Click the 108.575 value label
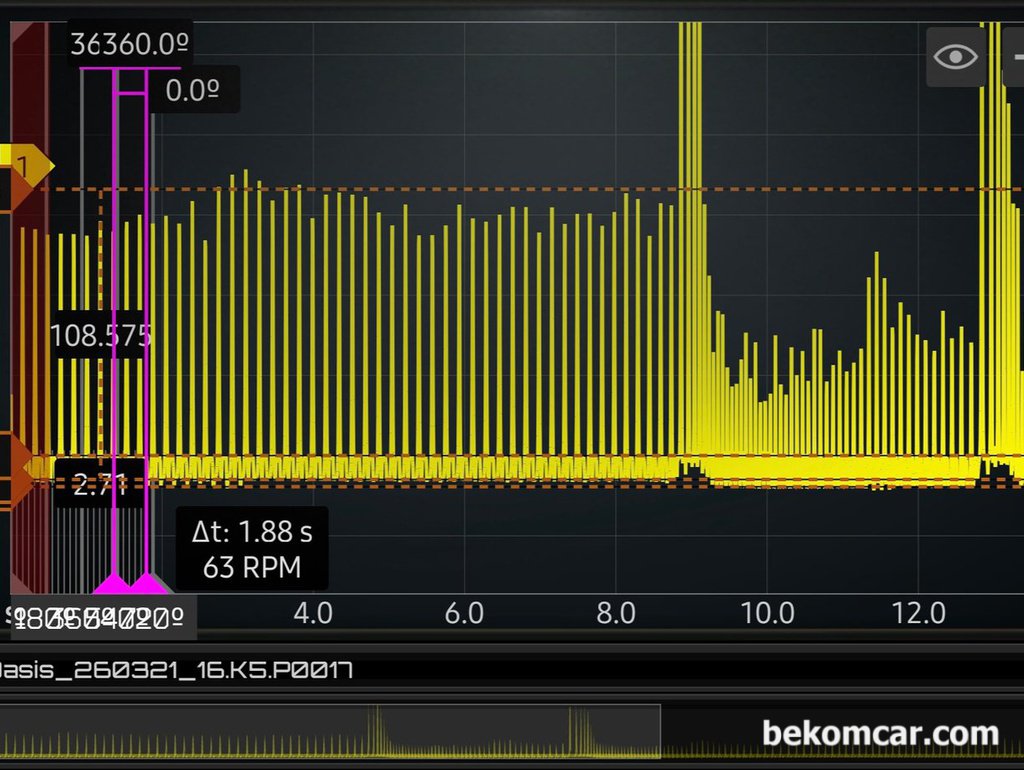This screenshot has height=770, width=1024. pos(100,335)
